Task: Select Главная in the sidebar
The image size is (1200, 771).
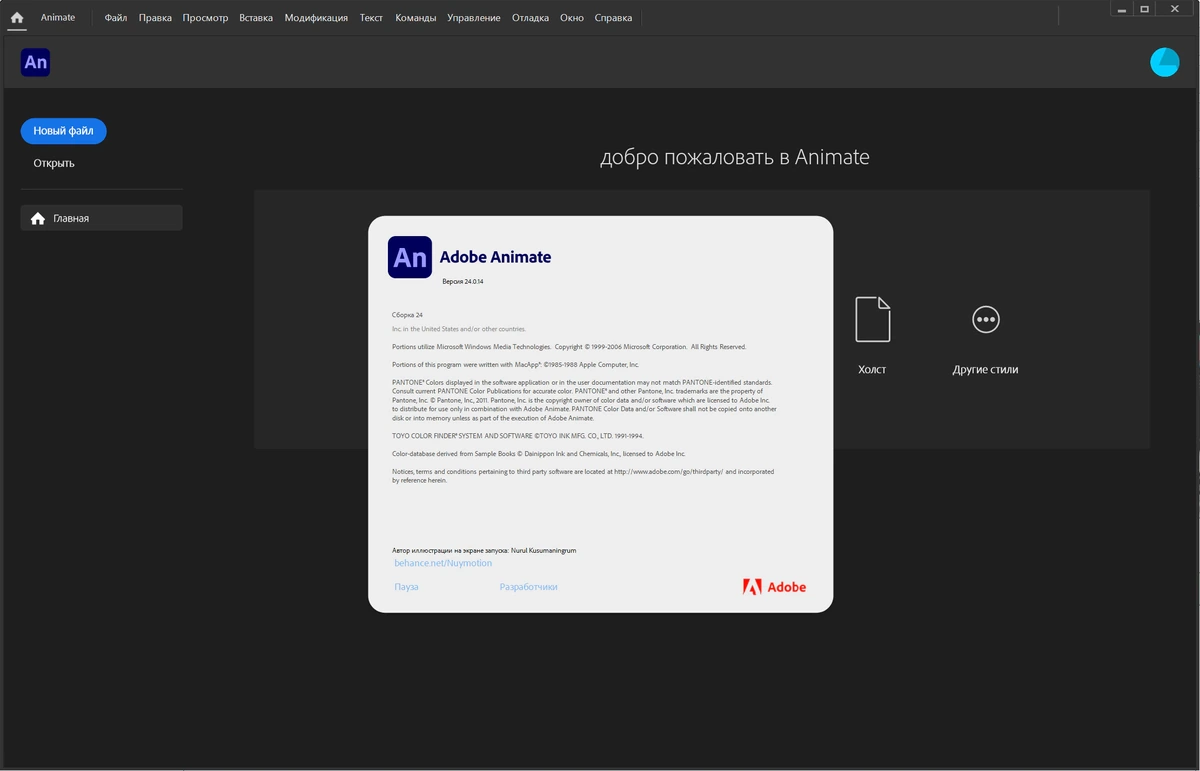Action: [101, 218]
